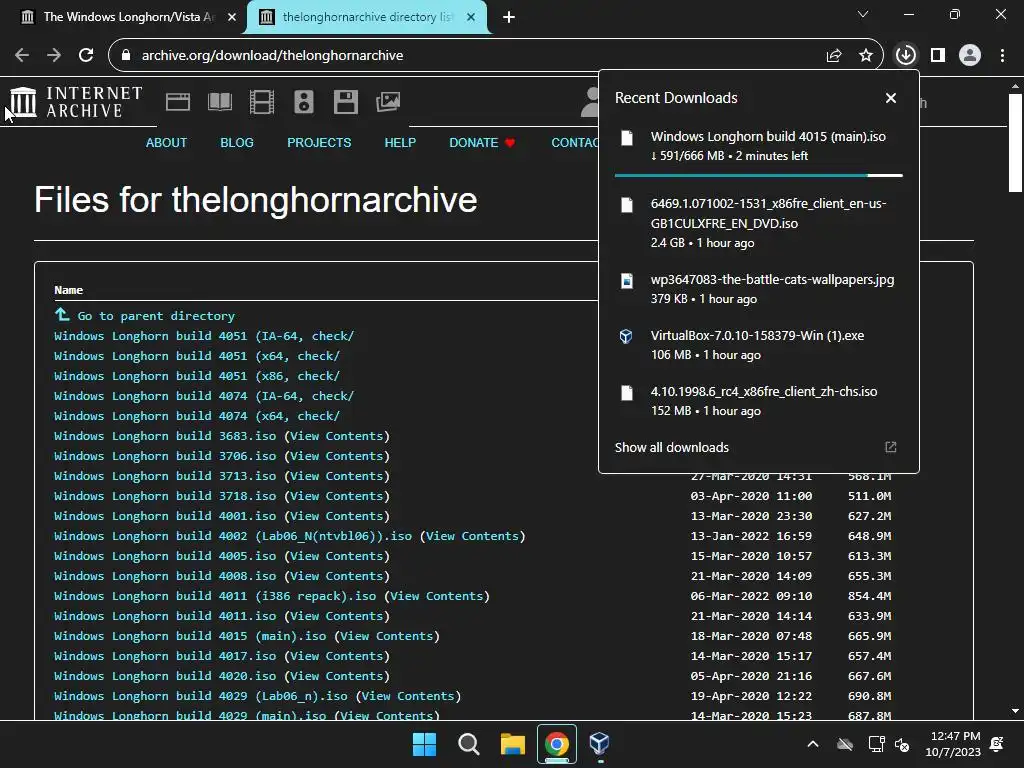Toggle the Chrome downloads toolbar icon
This screenshot has width=1024, height=768.
pyautogui.click(x=906, y=56)
